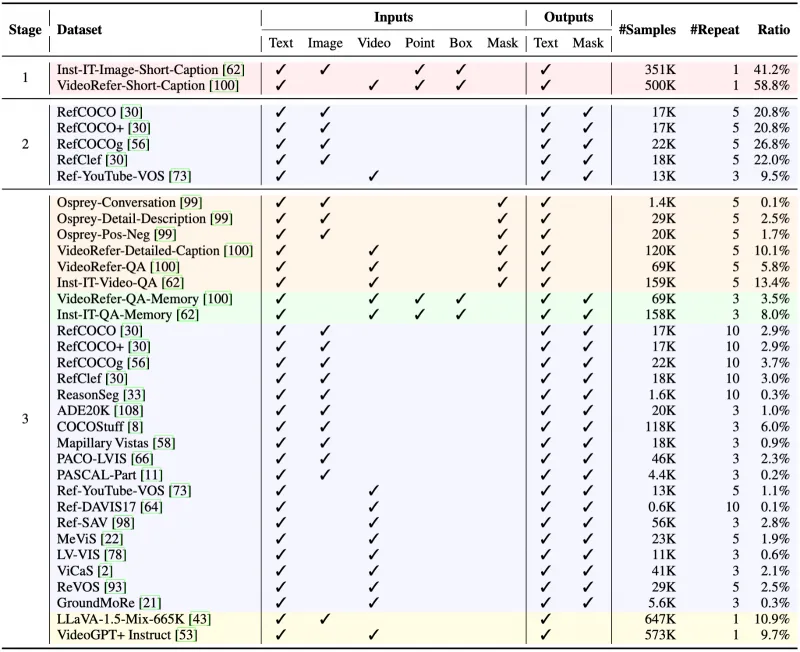Click the Box checkmark in Inst-IT-Image-Short-Caption row
Screen dimensions: 800x652
(x=459, y=70)
